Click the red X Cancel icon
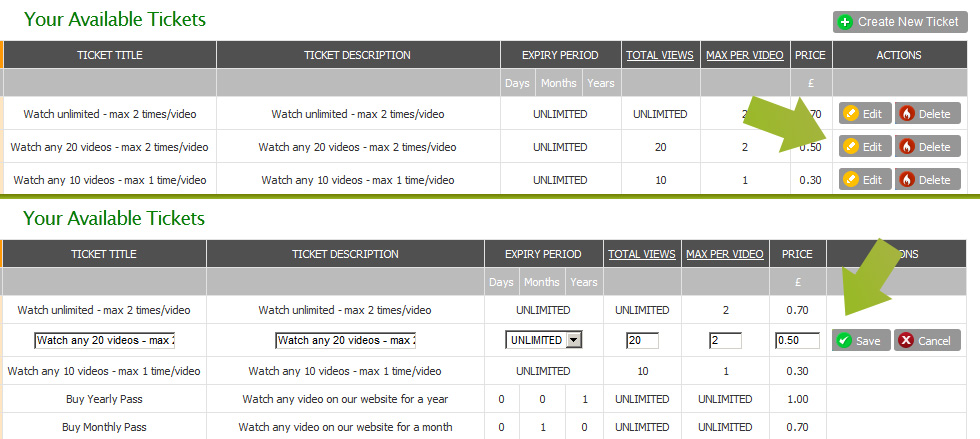Viewport: 980px width, 439px height. click(x=906, y=341)
